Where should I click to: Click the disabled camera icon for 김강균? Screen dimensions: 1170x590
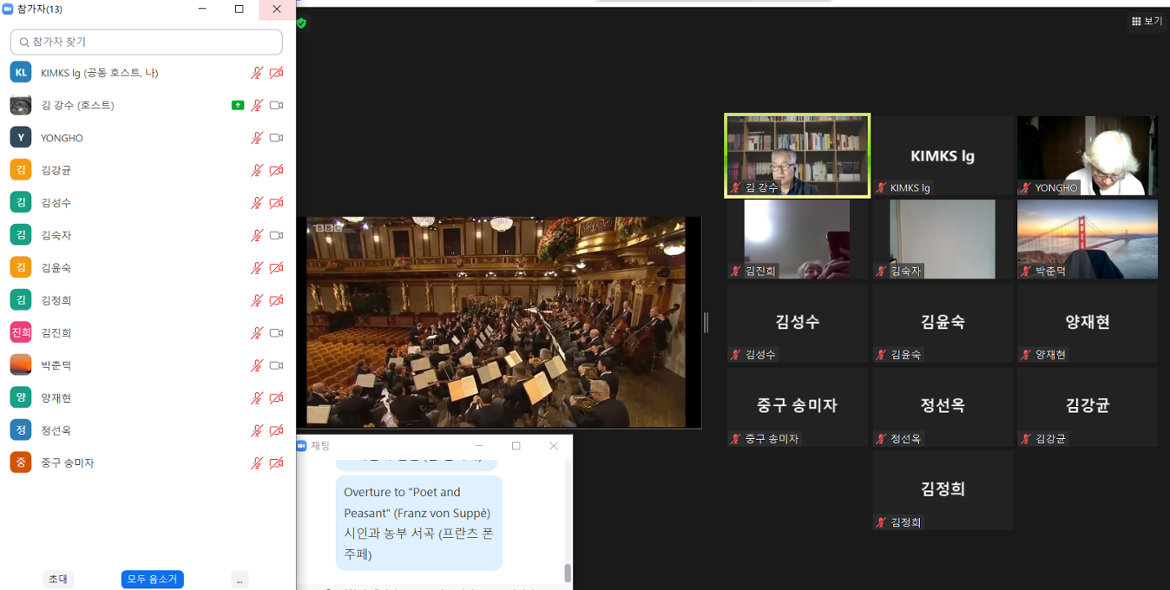(276, 170)
